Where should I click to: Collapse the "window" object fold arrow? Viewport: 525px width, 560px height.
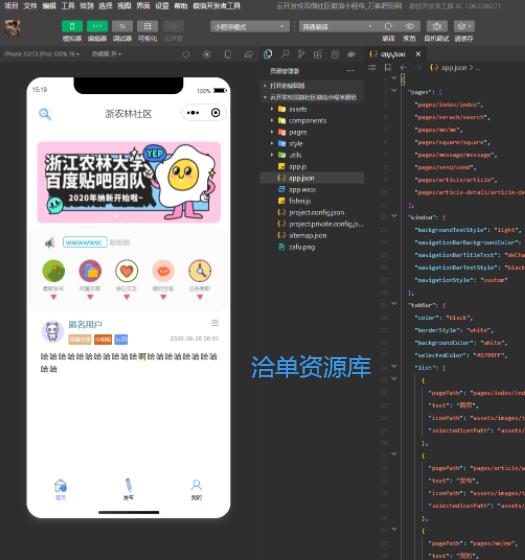click(394, 216)
